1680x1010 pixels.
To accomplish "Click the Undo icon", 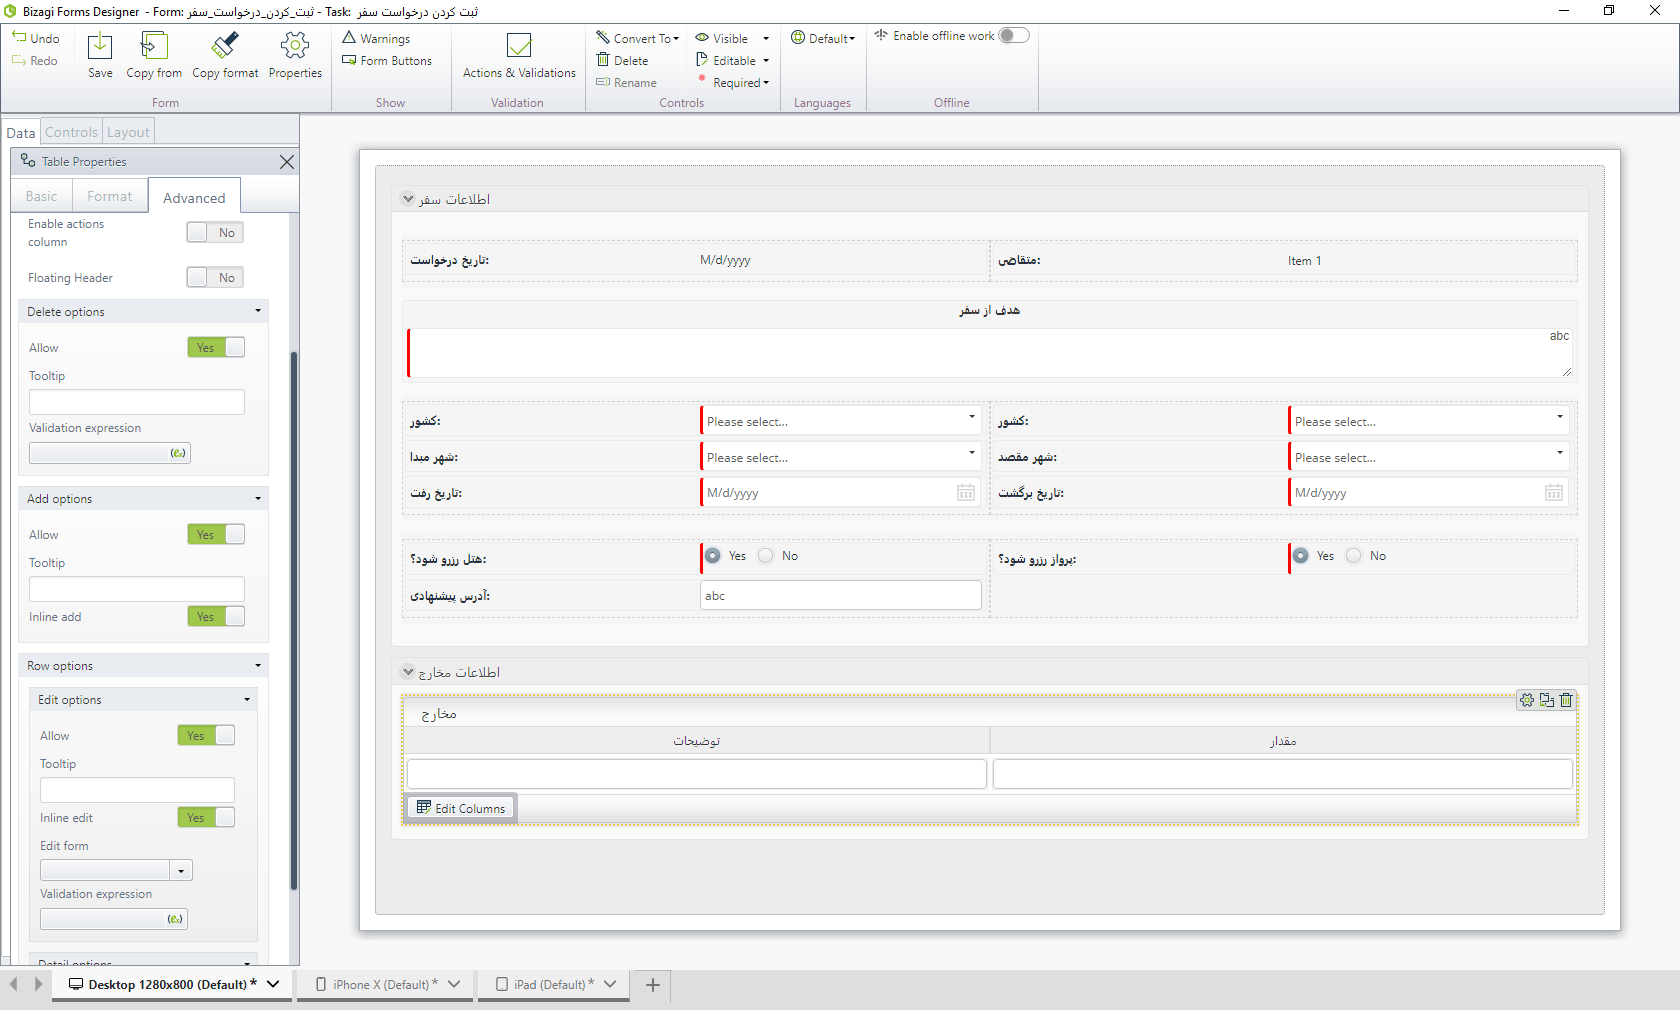I will pyautogui.click(x=19, y=37).
